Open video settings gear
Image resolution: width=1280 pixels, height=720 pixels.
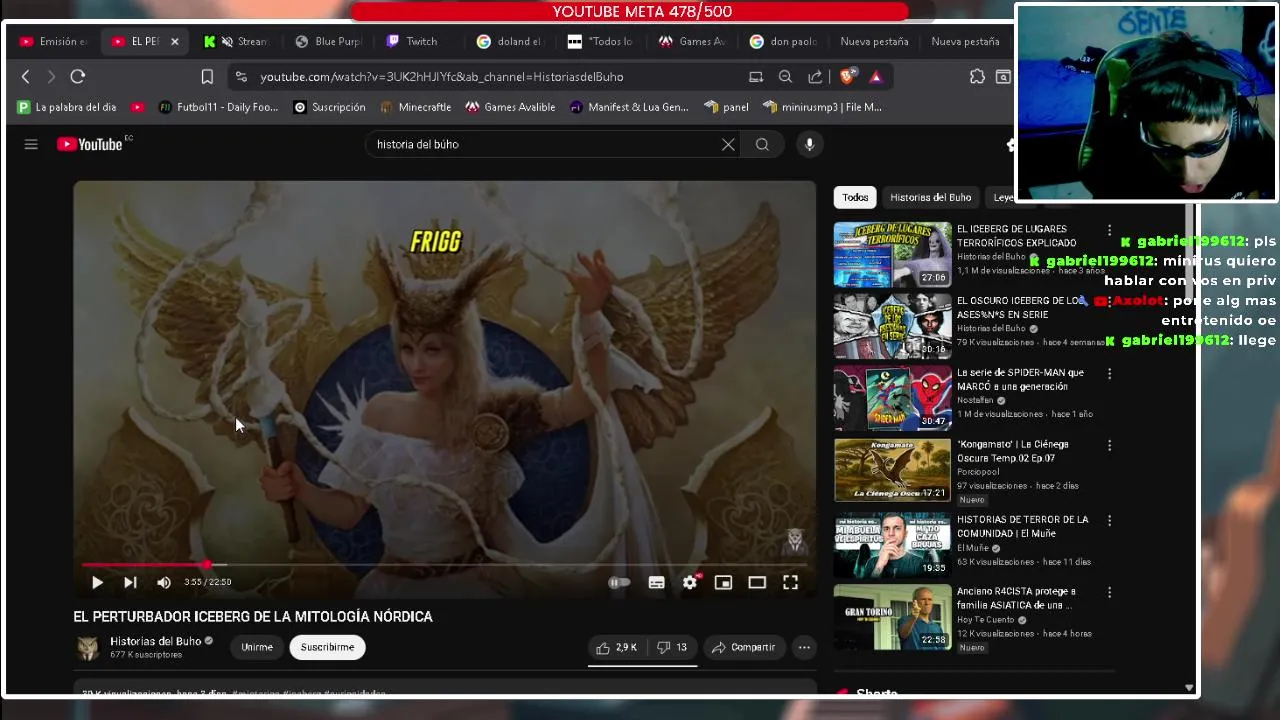coord(690,582)
